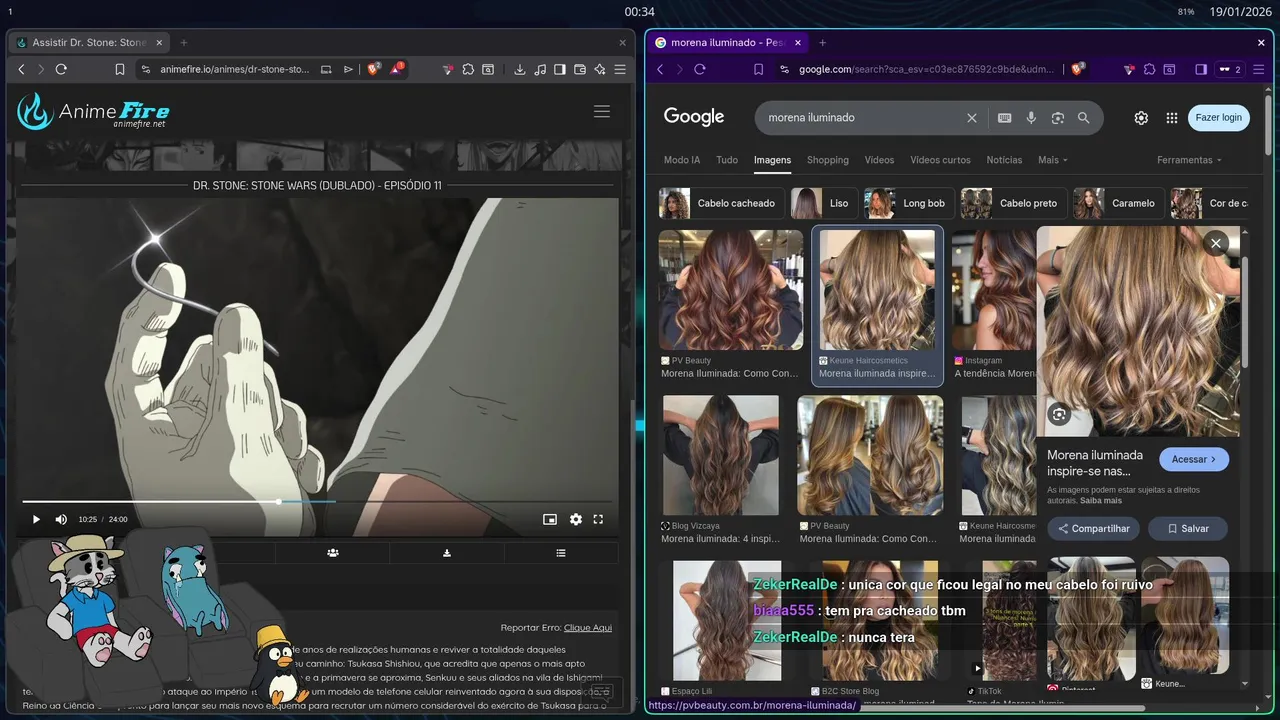Enter fullscreen on the video player

598,519
